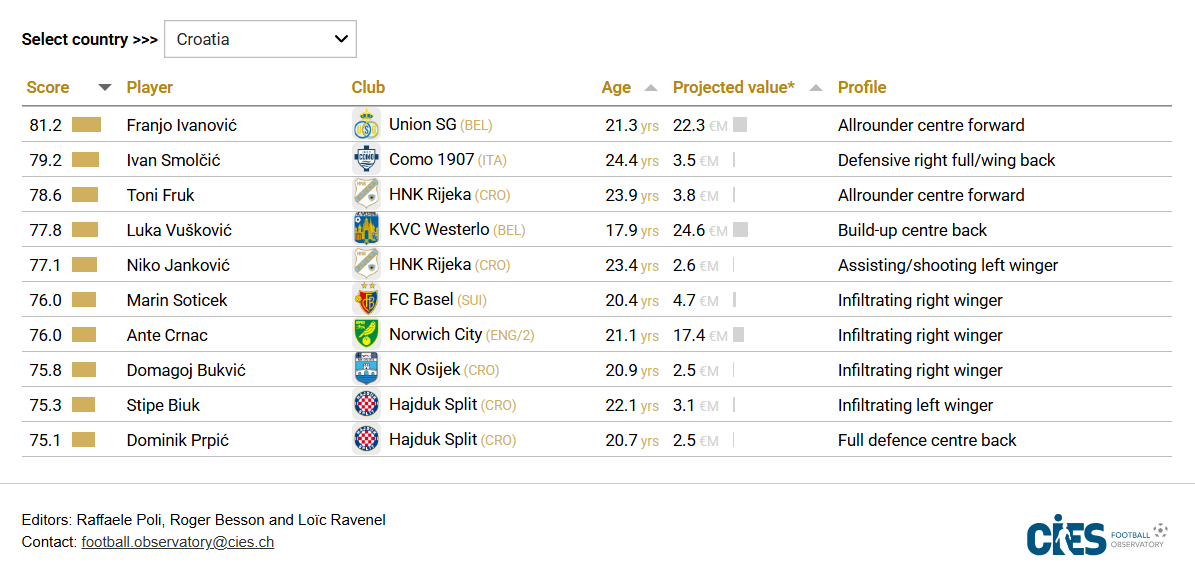The image size is (1195, 584).
Task: Click Stipe Biuk's Hajduk Split crest
Action: tap(366, 405)
